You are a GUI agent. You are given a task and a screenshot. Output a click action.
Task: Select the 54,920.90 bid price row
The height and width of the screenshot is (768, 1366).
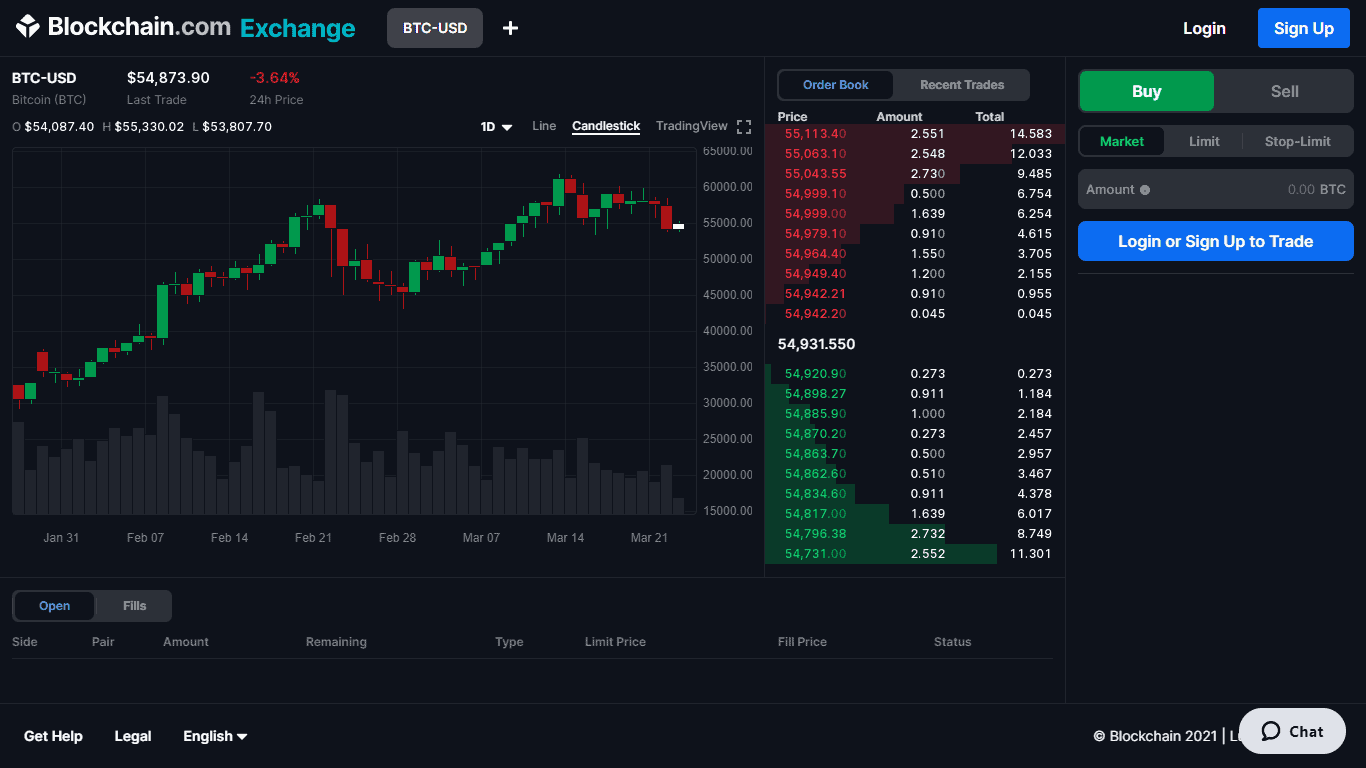880,373
